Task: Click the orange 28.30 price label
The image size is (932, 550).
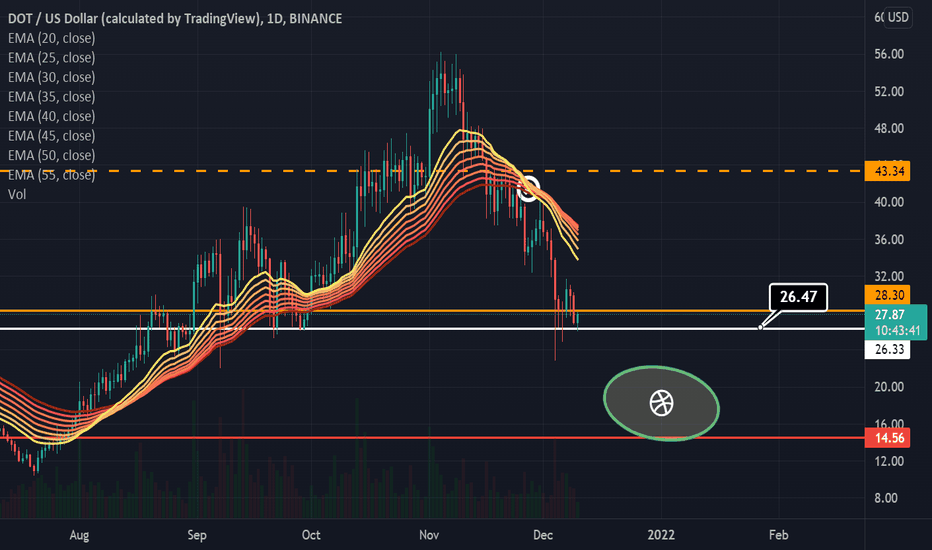Action: click(x=889, y=295)
